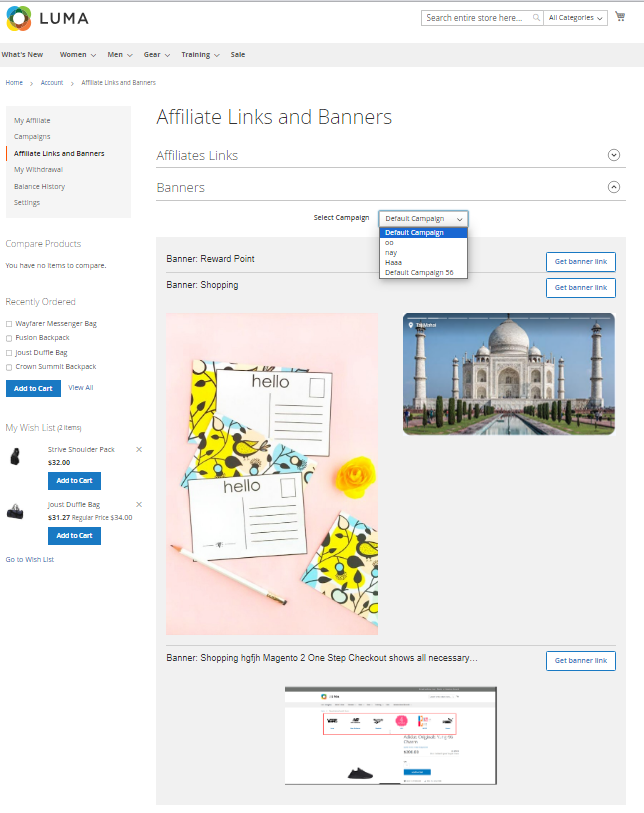The height and width of the screenshot is (813, 644).
Task: Expand the Affiliates Links section
Action: (614, 155)
